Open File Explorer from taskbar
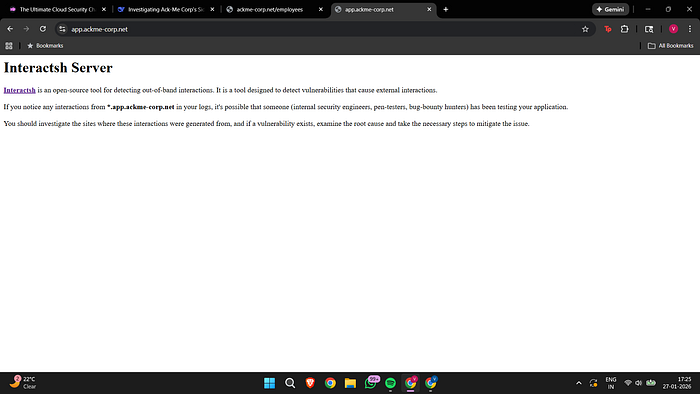Image resolution: width=700 pixels, height=394 pixels. 350,383
